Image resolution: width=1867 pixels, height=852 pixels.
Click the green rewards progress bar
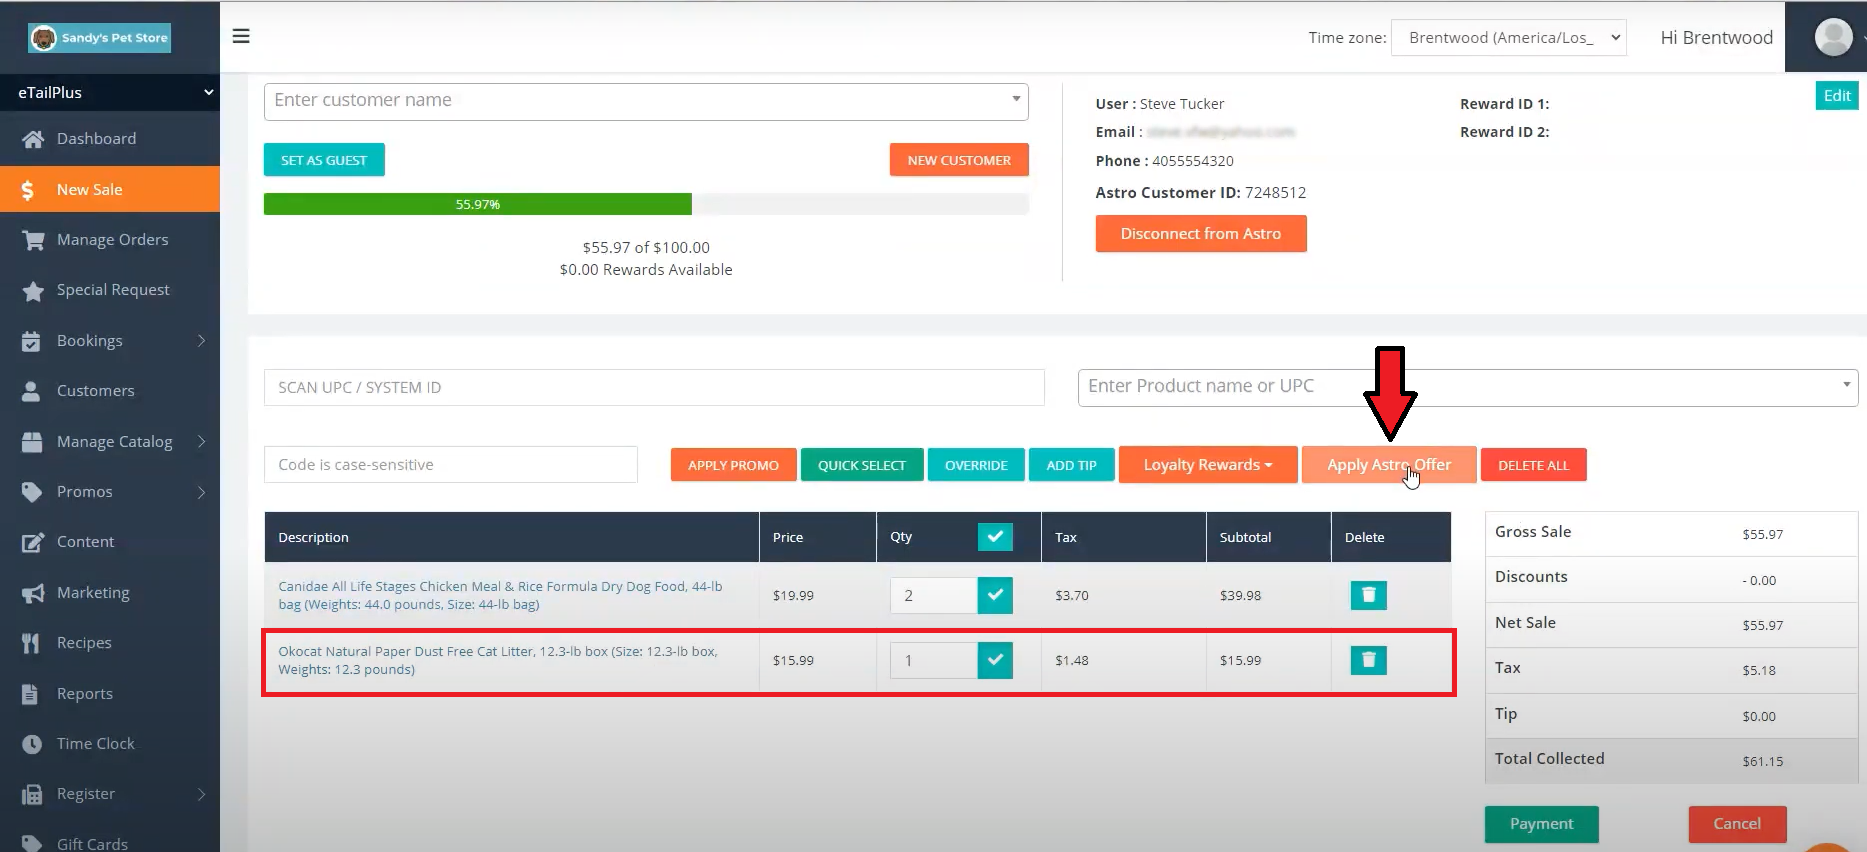tap(477, 204)
